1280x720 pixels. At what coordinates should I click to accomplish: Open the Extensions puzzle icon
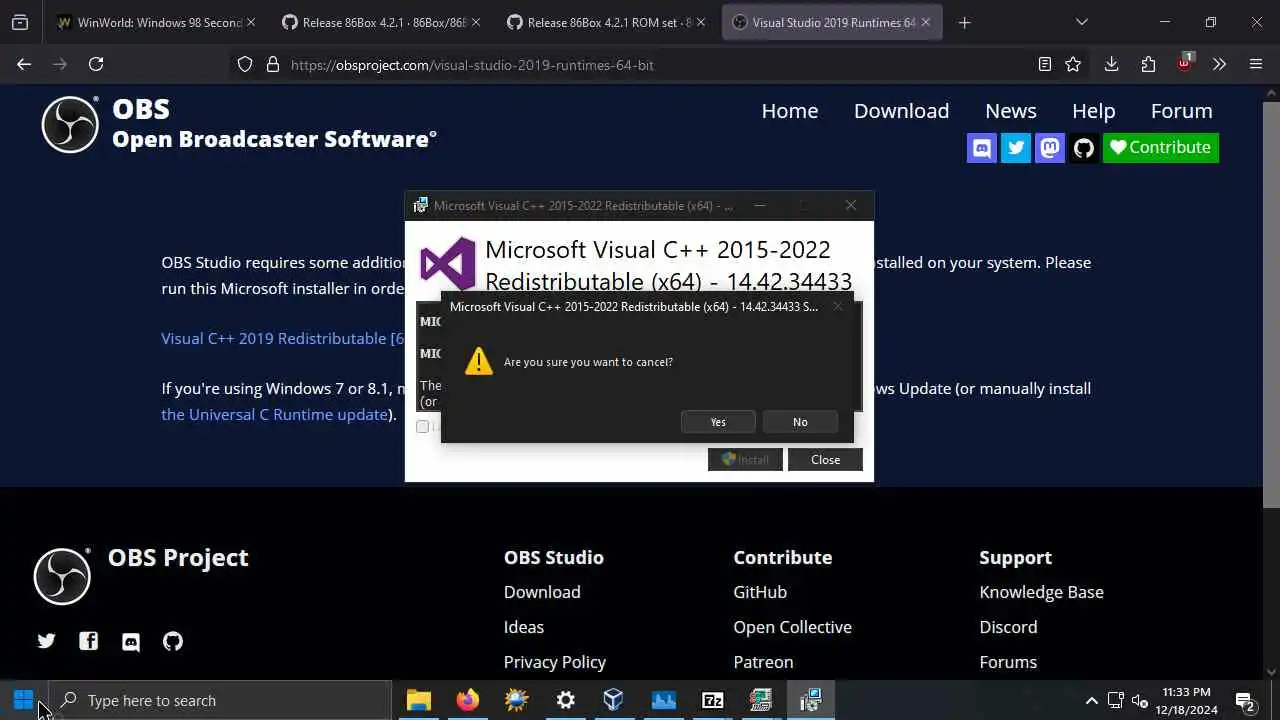pos(1148,64)
